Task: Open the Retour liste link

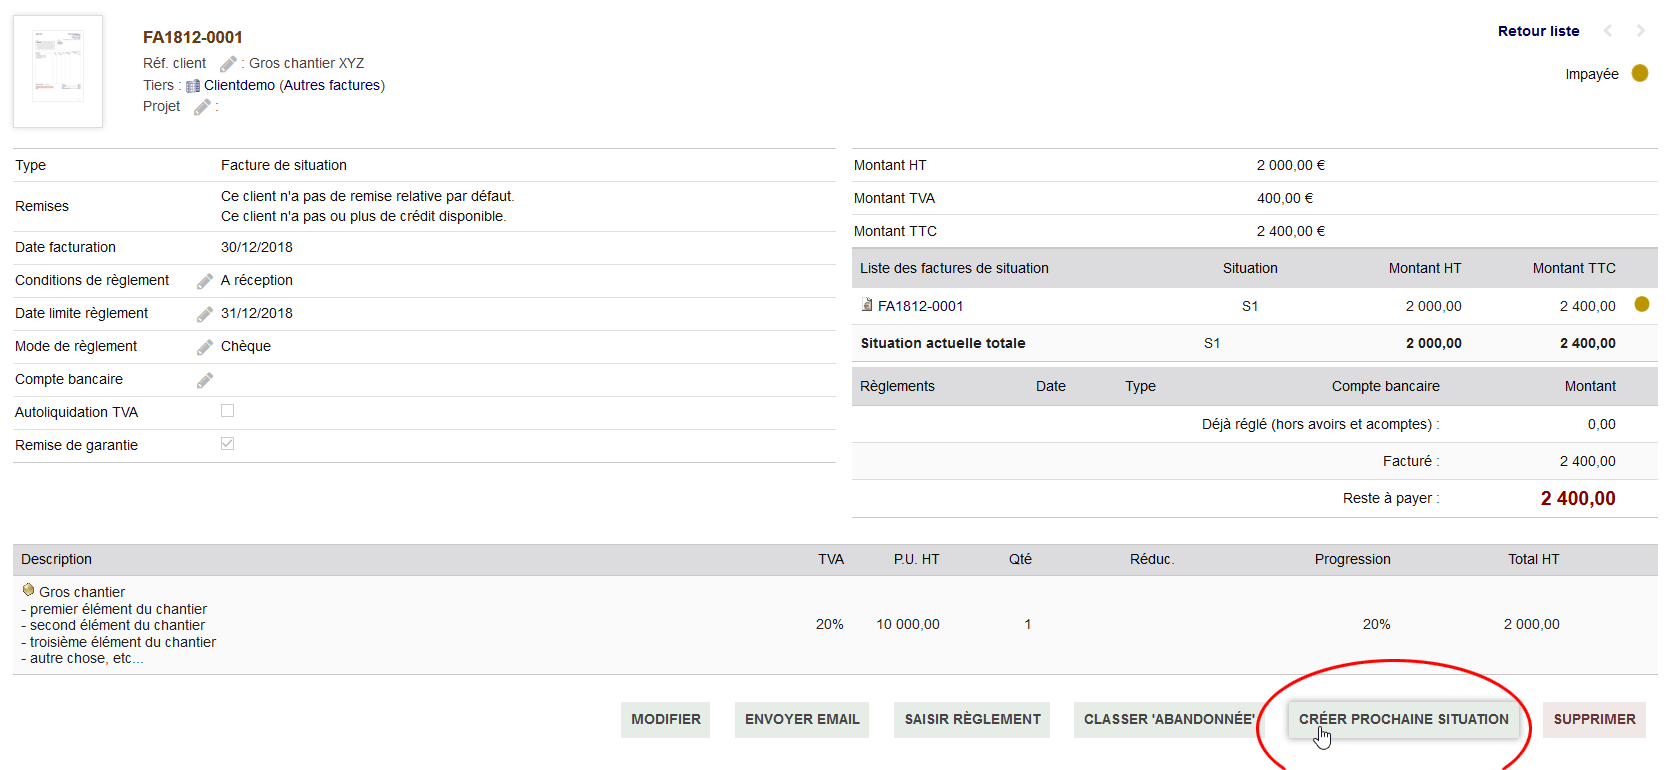Action: coord(1538,31)
